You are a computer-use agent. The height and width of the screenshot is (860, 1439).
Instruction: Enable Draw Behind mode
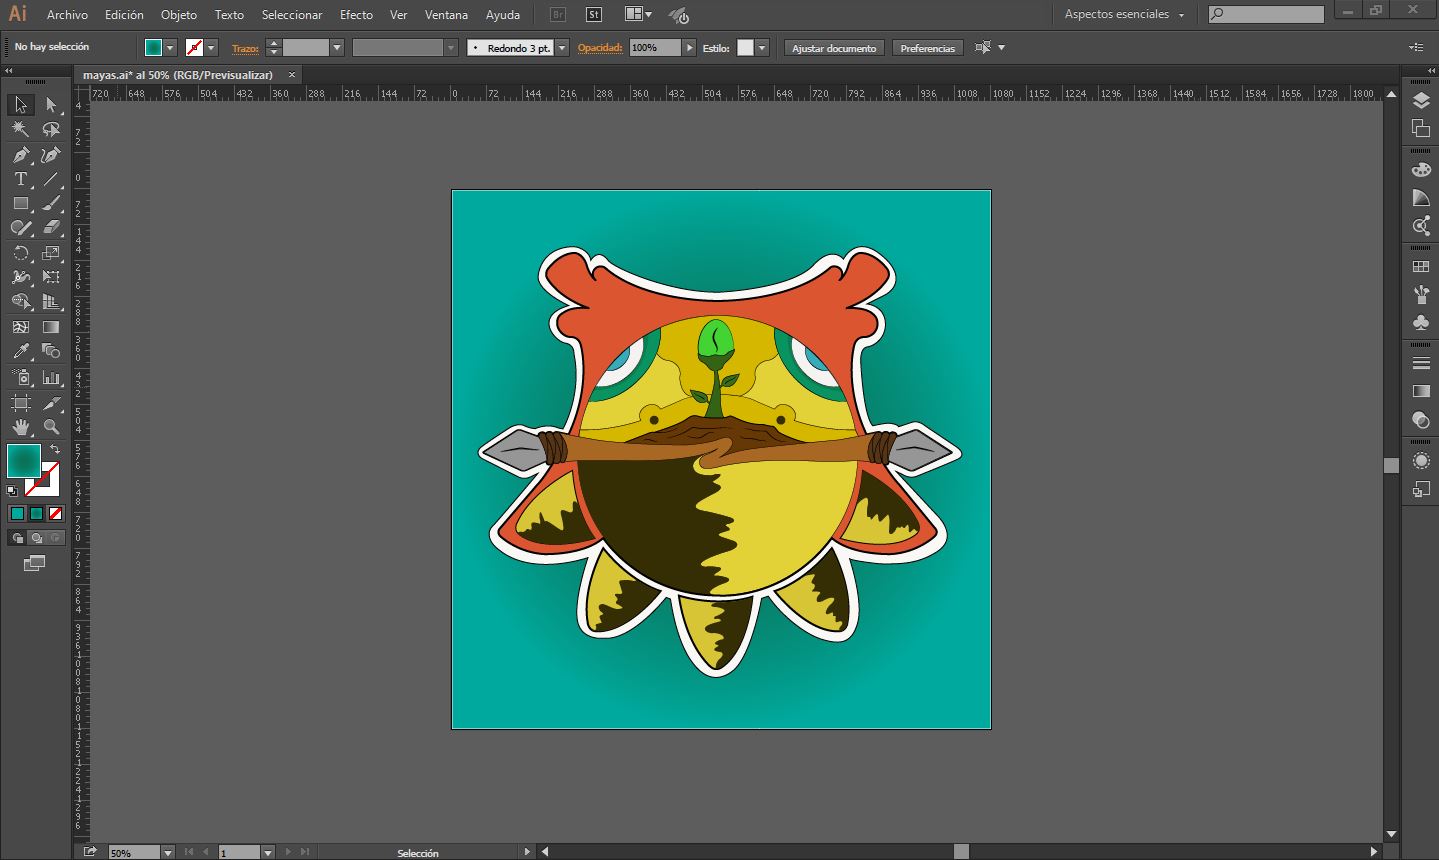36,538
